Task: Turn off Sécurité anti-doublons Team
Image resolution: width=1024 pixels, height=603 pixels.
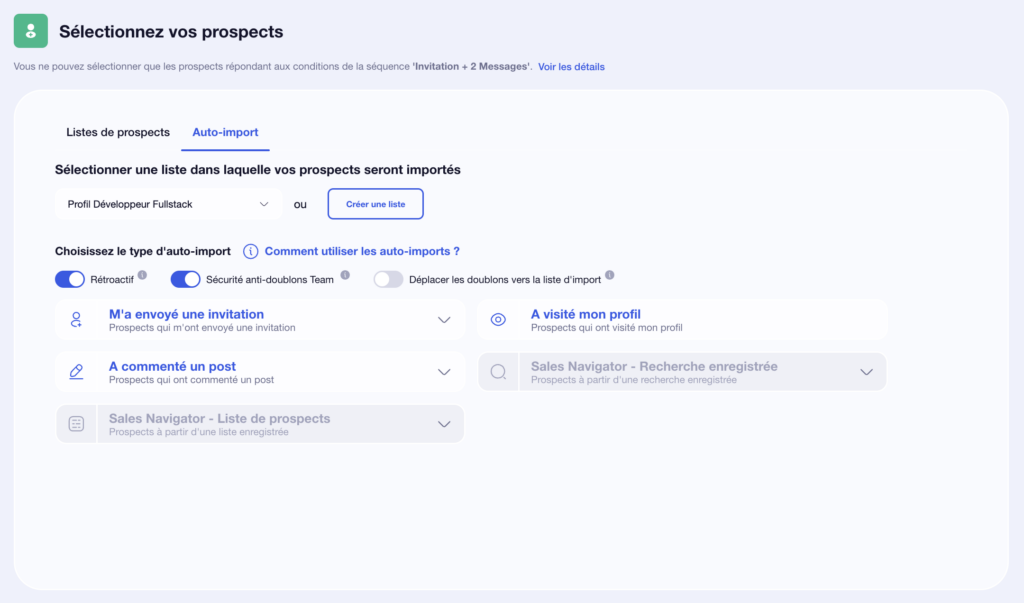Action: point(186,279)
